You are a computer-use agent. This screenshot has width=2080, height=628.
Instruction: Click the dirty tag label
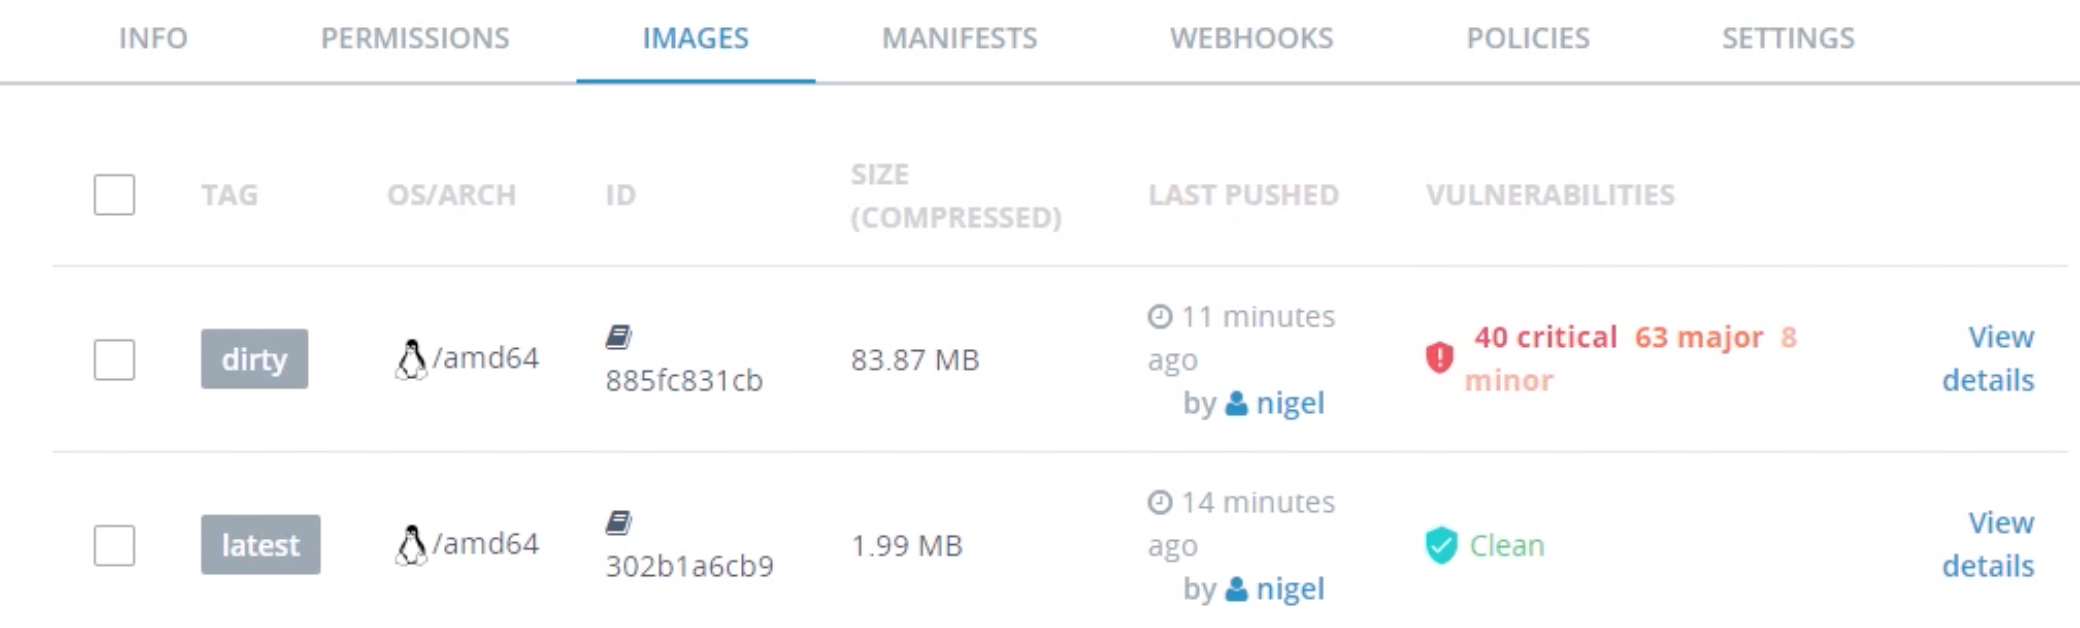(254, 360)
